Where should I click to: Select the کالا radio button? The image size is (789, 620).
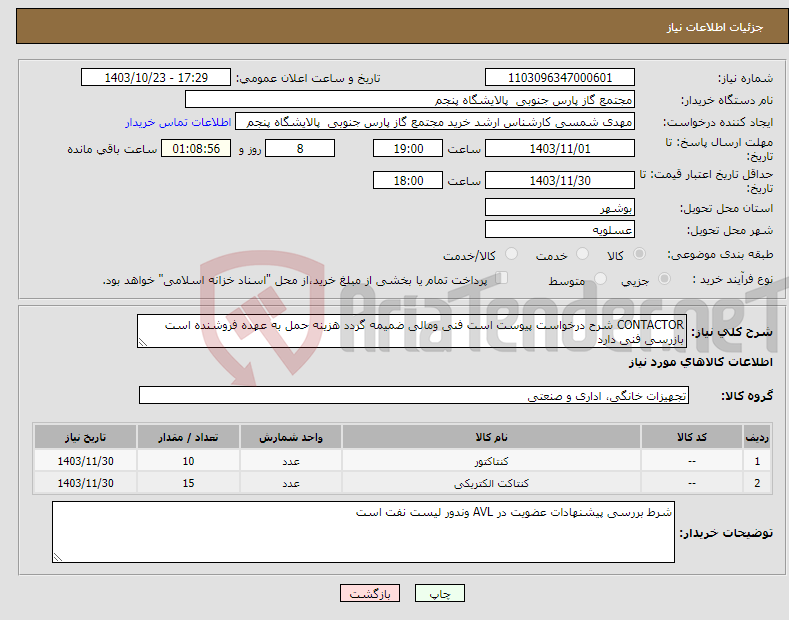coord(639,254)
